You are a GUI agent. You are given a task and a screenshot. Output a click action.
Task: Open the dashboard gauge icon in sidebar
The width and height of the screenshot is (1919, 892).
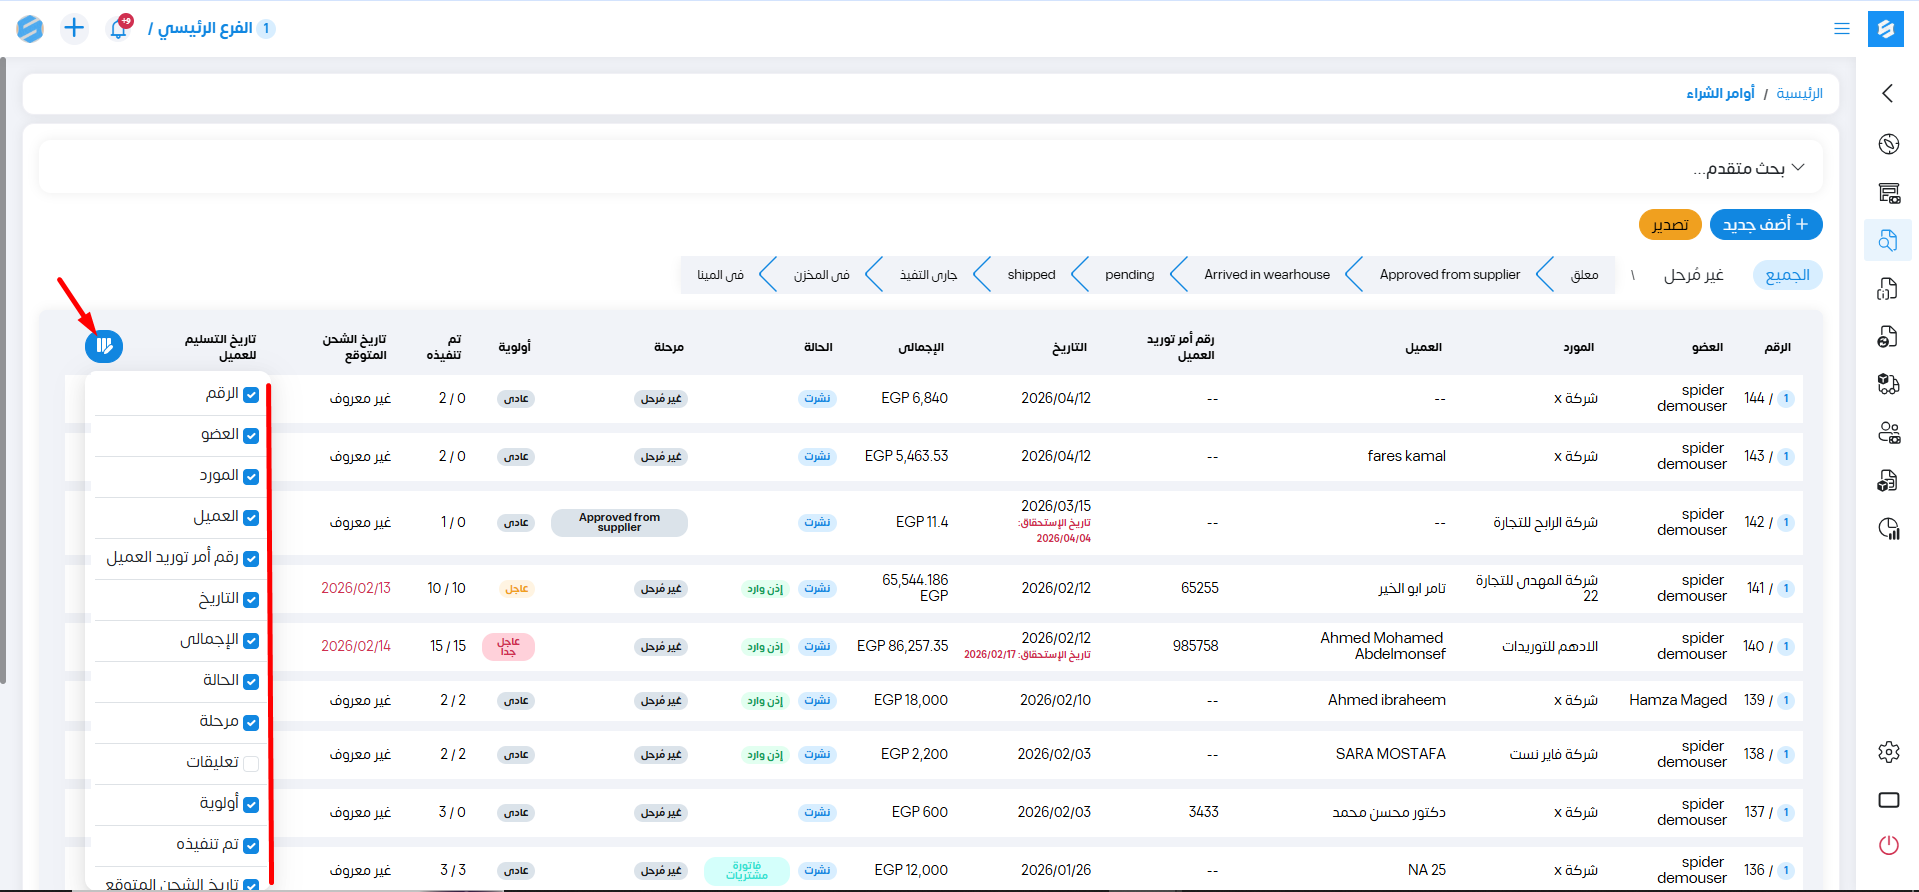[x=1888, y=144]
